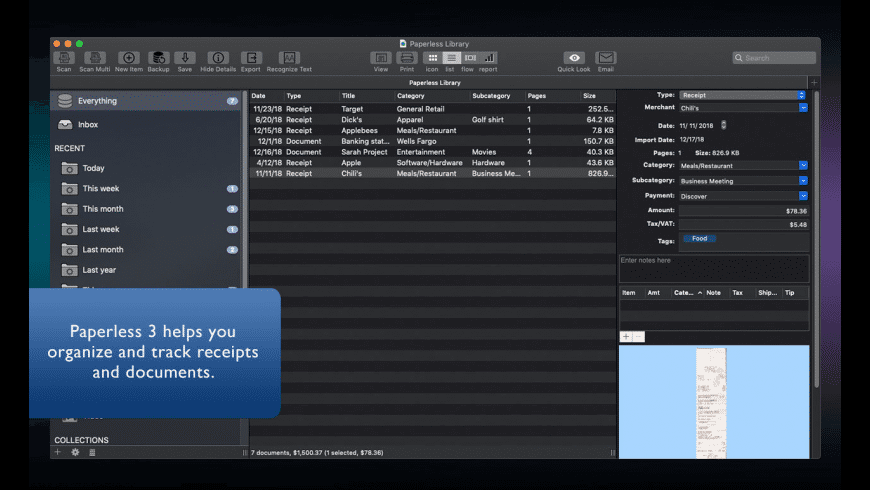Click the sidebar bottom list icon
The height and width of the screenshot is (490, 870).
click(x=92, y=452)
